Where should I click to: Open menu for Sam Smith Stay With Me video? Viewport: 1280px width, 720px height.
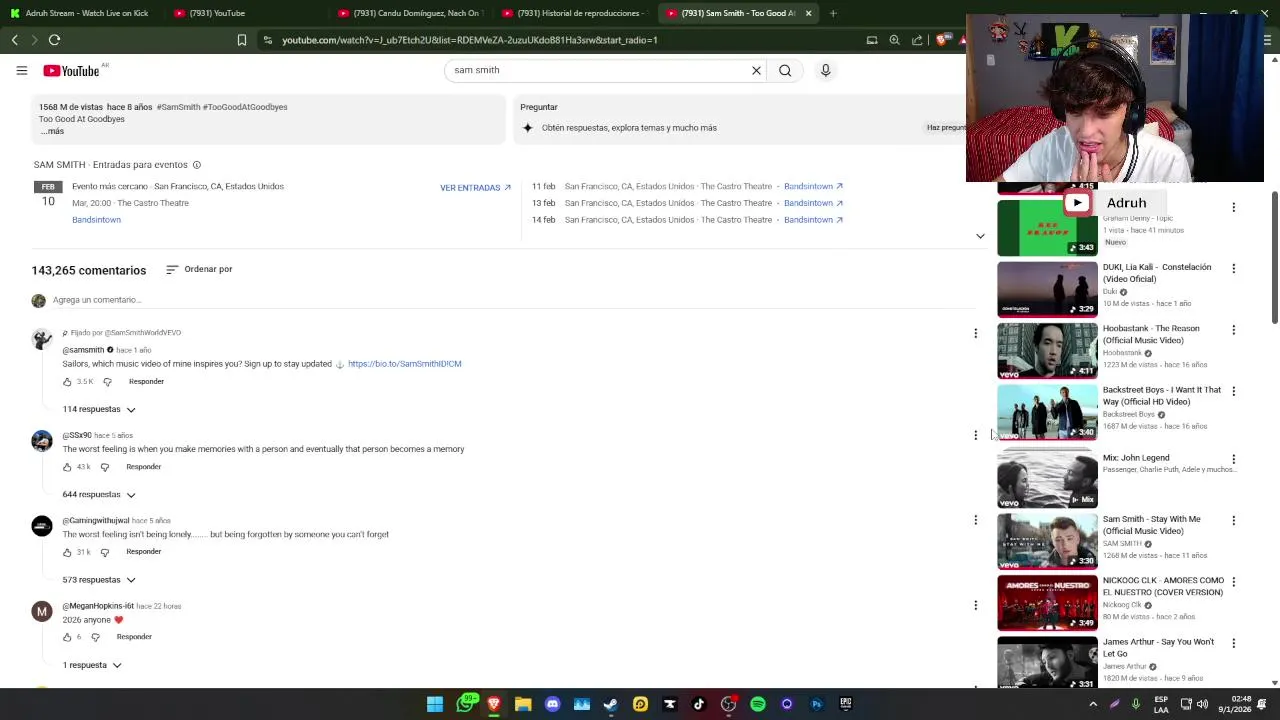tap(1233, 520)
